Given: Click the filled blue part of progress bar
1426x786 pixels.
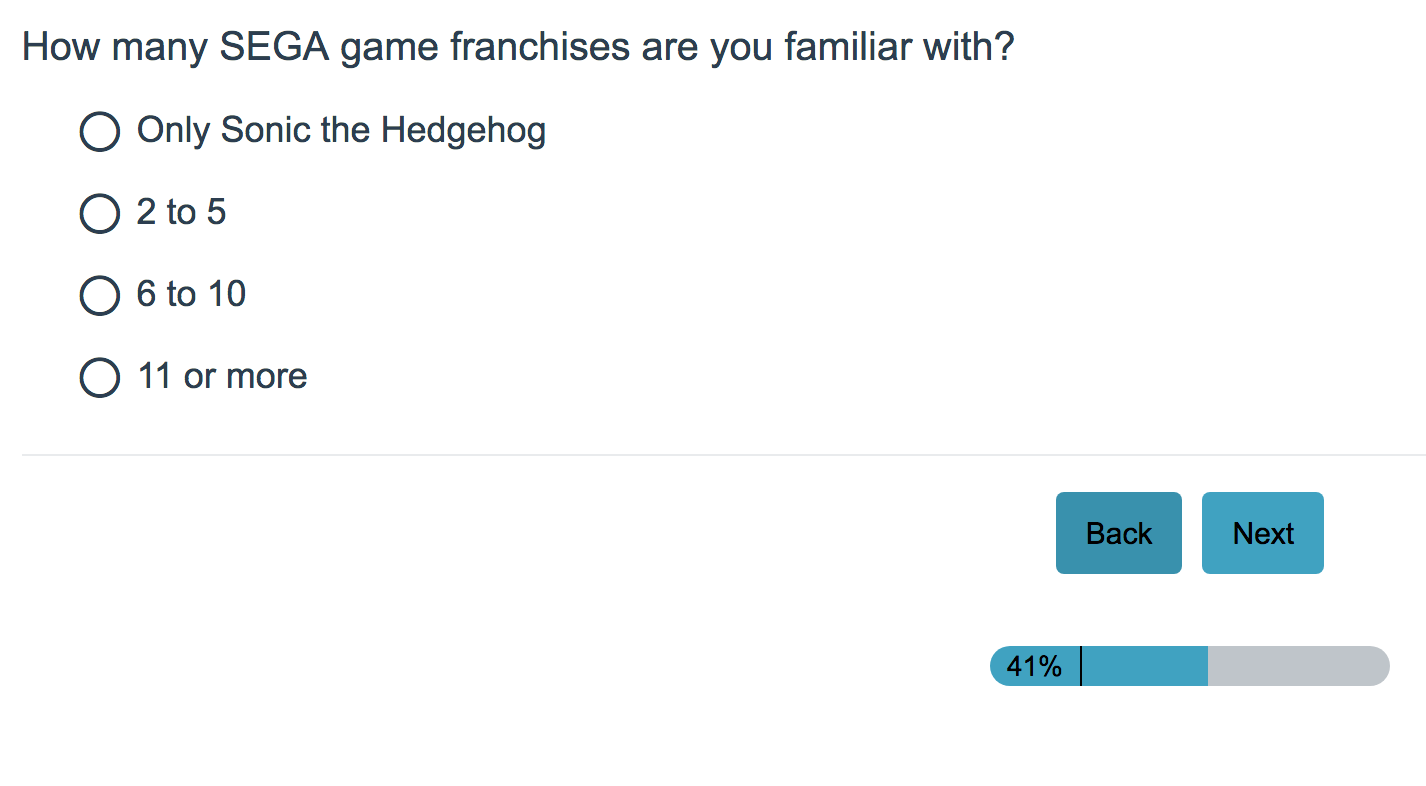Looking at the screenshot, I should tap(1145, 666).
